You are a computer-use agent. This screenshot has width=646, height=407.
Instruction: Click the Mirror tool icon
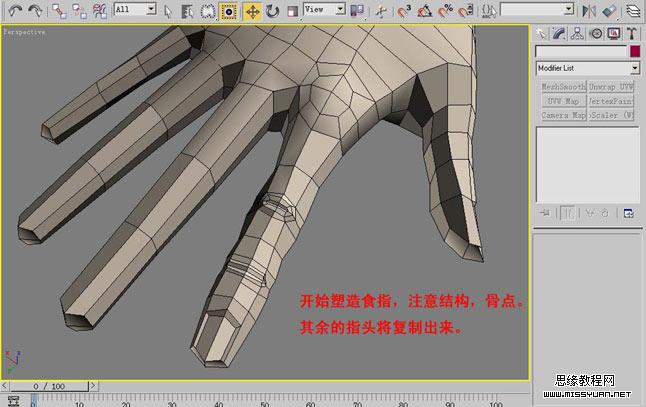tap(589, 11)
